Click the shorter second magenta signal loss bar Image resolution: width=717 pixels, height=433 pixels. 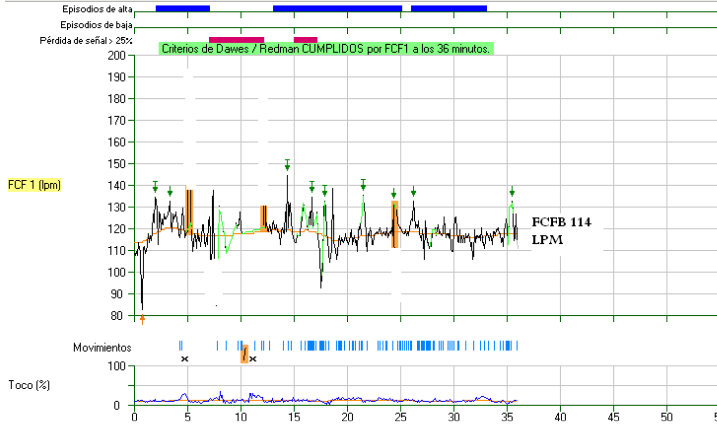pos(305,39)
